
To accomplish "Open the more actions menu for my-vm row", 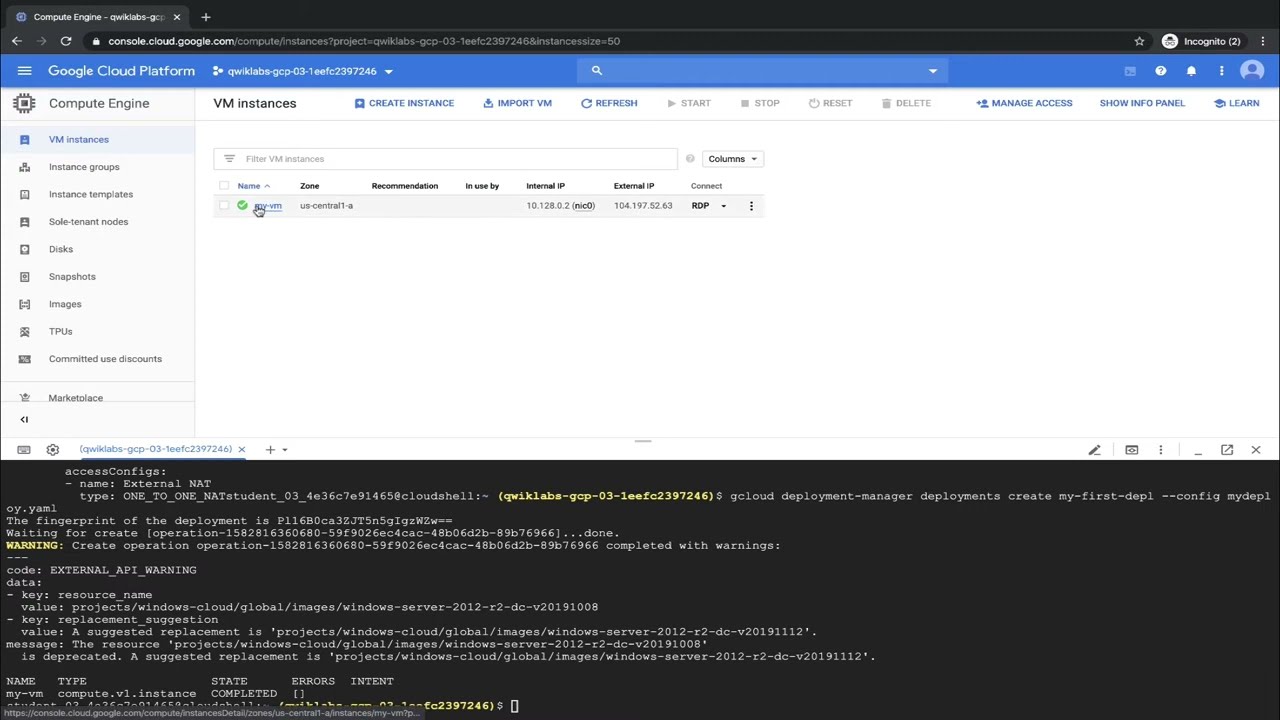I will (751, 206).
